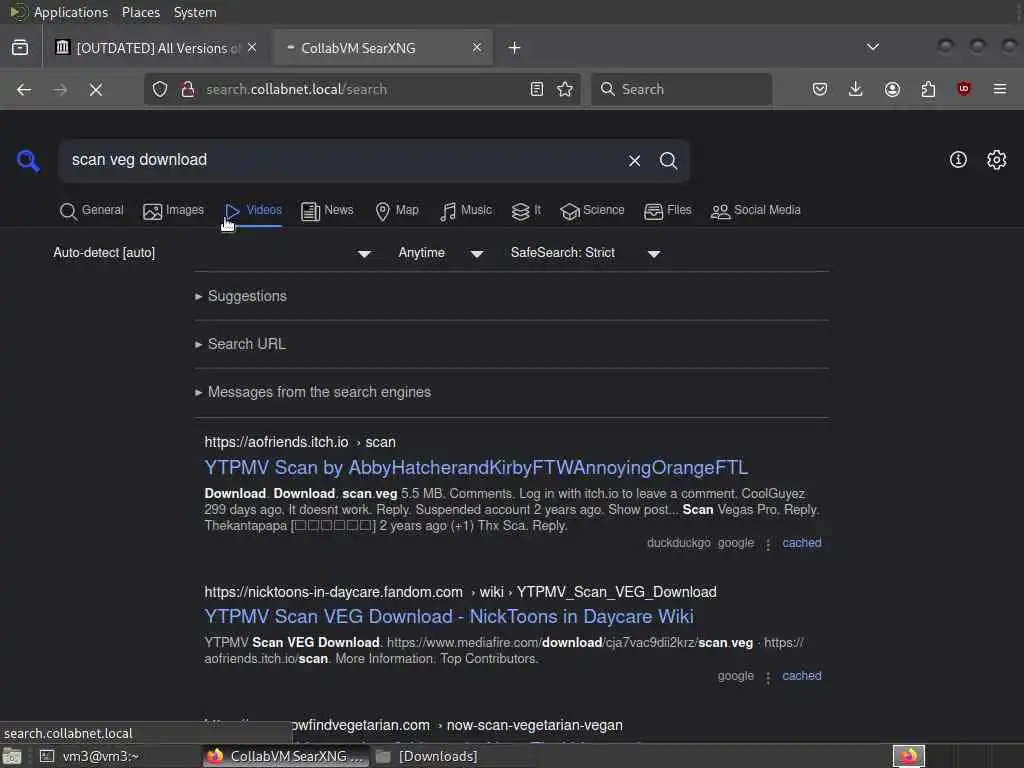
Task: Open the Pocket save icon
Action: pyautogui.click(x=820, y=89)
